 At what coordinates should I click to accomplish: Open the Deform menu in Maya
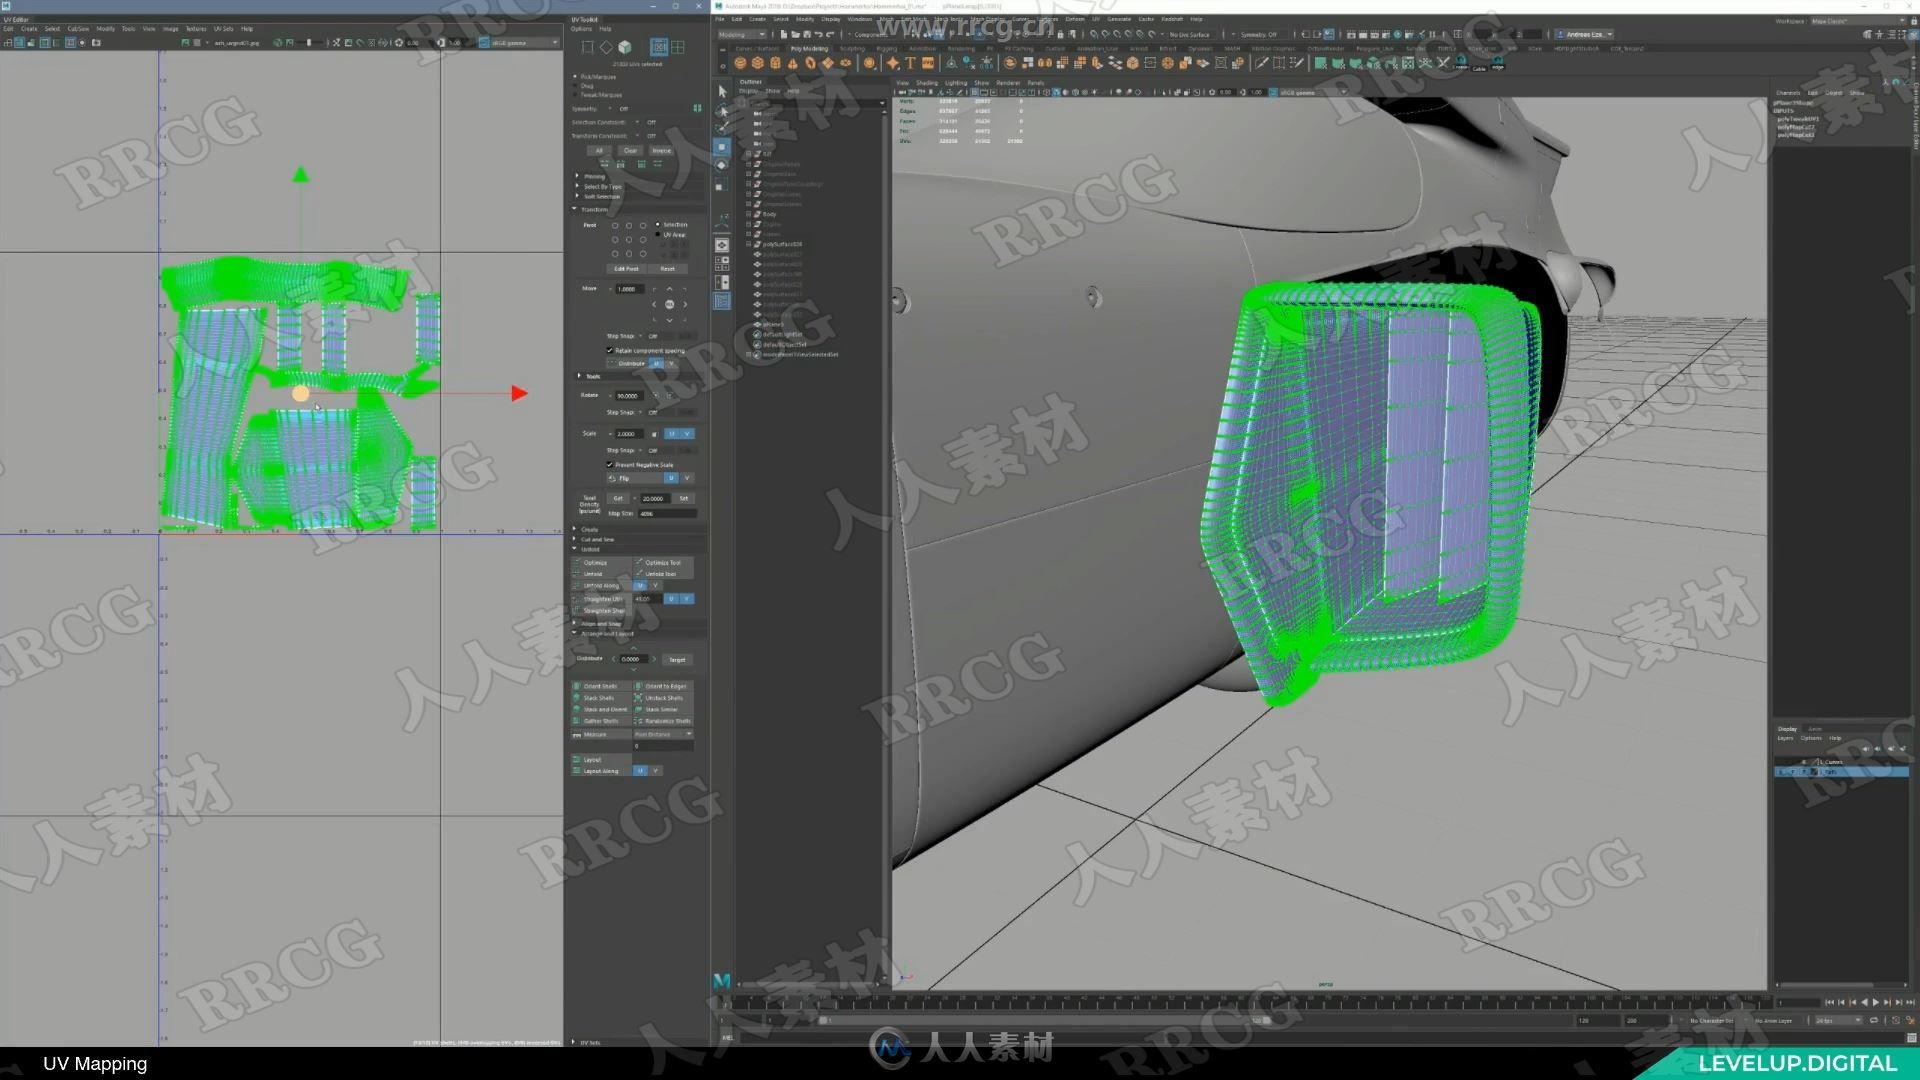coord(1075,19)
